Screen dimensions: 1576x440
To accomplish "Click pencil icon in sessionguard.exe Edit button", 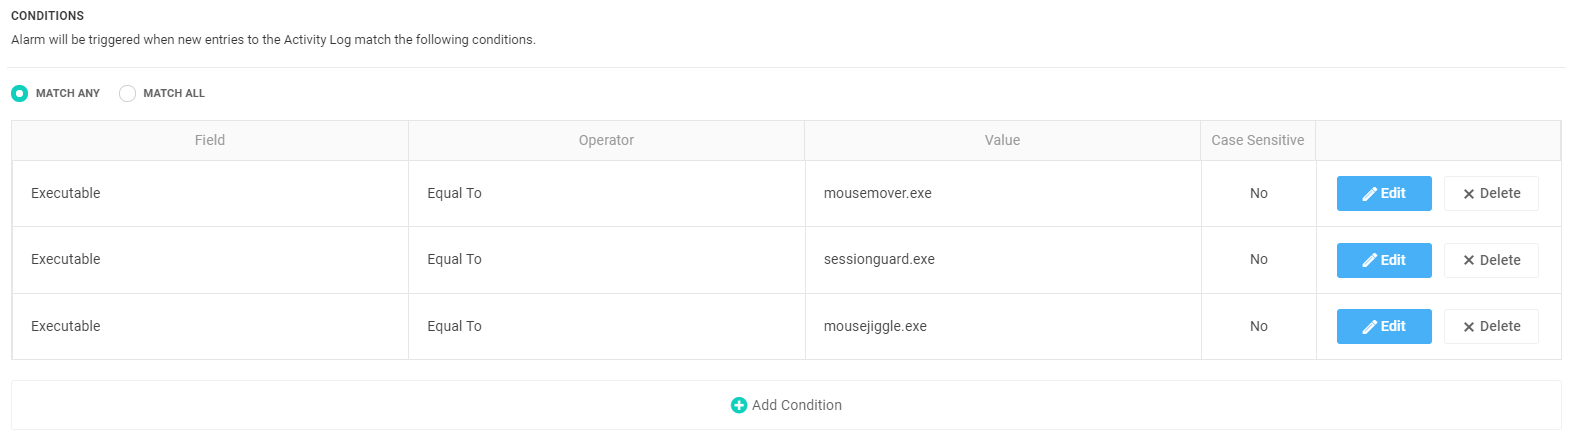I will 1370,260.
